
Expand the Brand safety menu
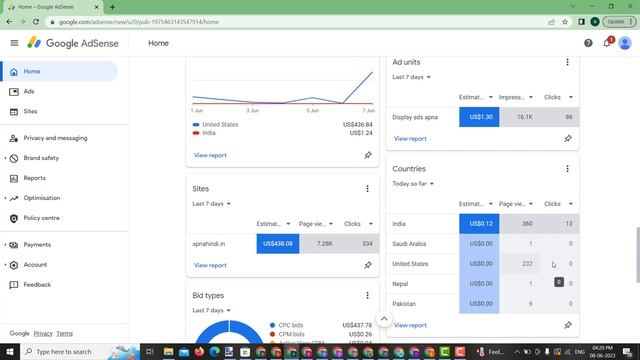41,158
